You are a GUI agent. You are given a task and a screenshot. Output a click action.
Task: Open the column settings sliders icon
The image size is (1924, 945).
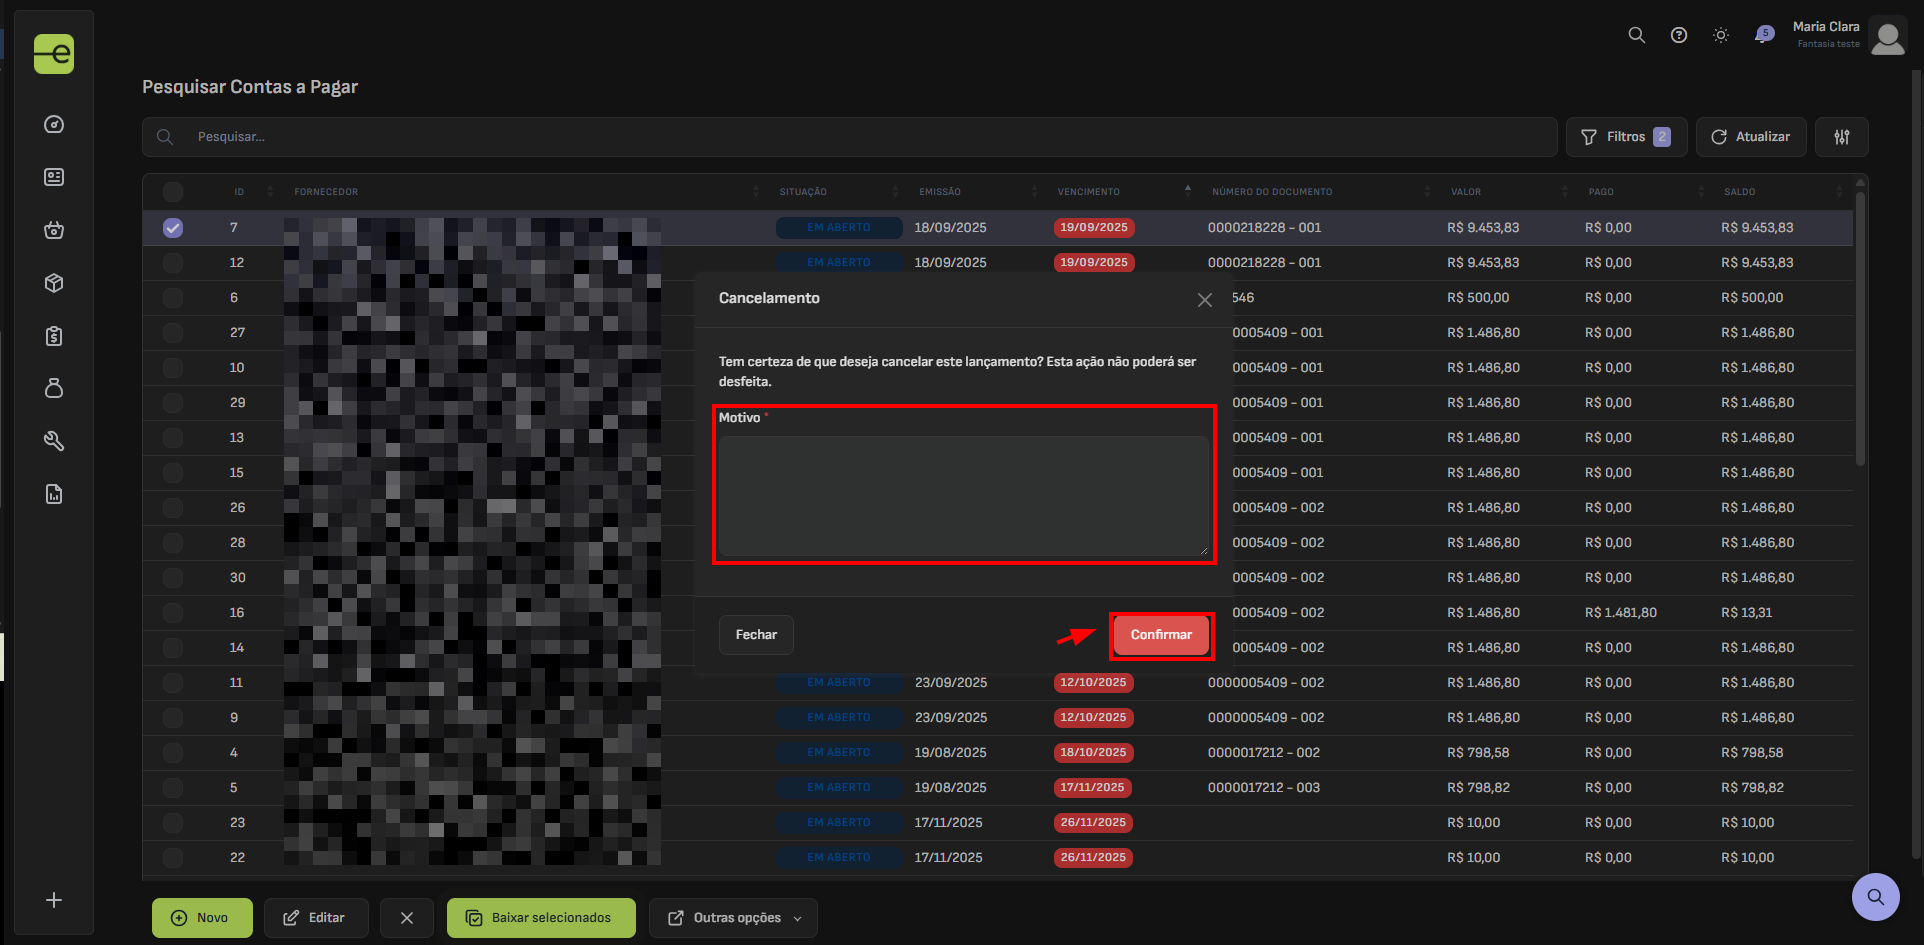click(x=1842, y=137)
